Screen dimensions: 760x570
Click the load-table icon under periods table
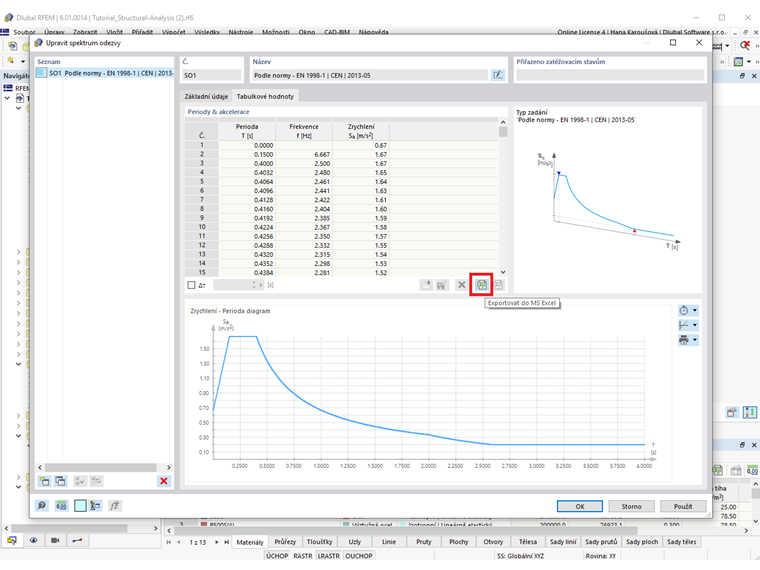(426, 285)
